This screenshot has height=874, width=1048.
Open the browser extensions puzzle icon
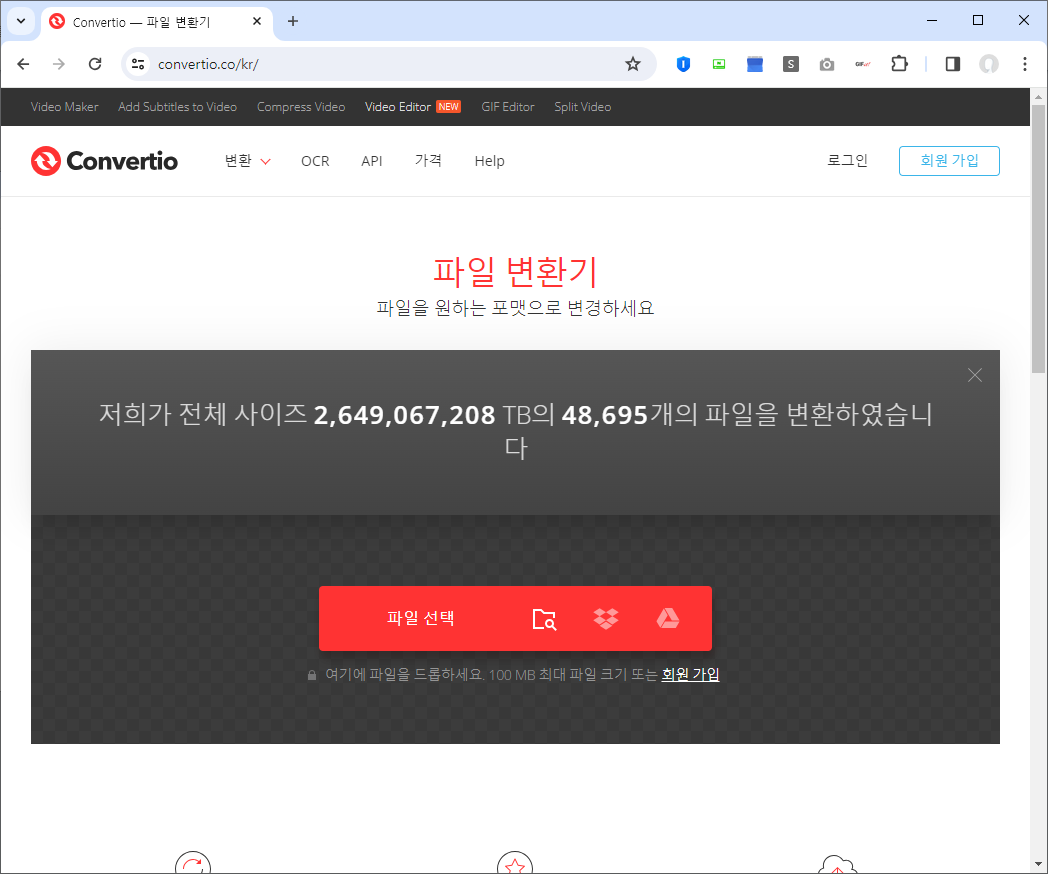pyautogui.click(x=899, y=63)
